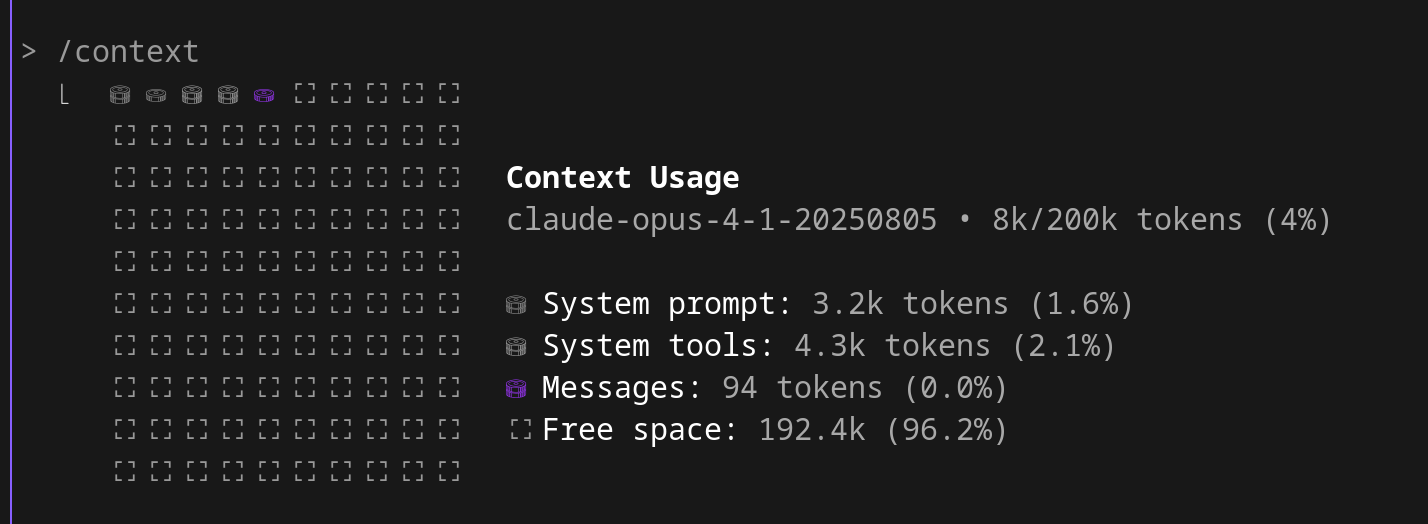Screen dimensions: 1428x524
Task: Click the last empty square in top row
Action: pyautogui.click(x=449, y=94)
